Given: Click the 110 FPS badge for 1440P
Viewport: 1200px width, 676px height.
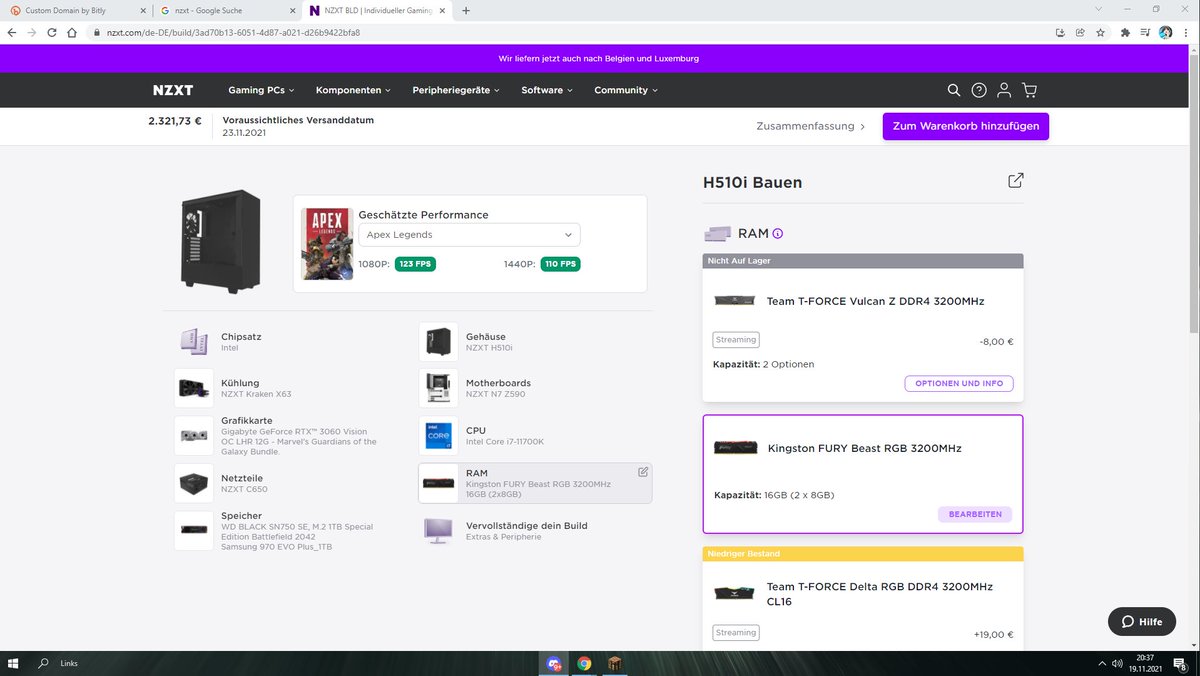Looking at the screenshot, I should pyautogui.click(x=561, y=264).
